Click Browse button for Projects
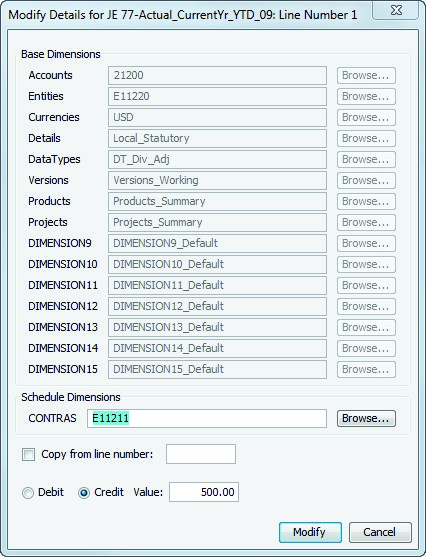Screen dimensions: 426x557 (x=366, y=222)
